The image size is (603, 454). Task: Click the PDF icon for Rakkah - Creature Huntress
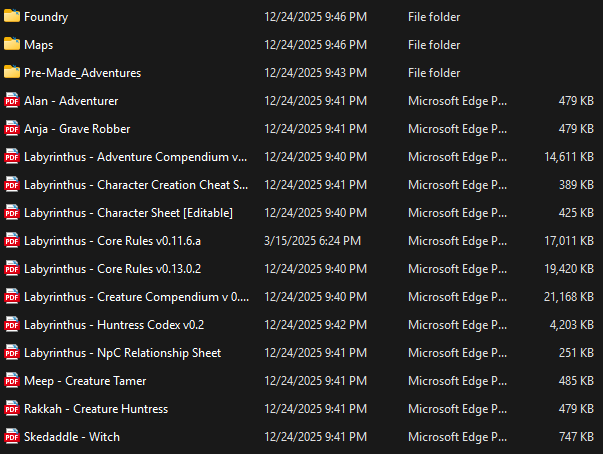coord(12,409)
